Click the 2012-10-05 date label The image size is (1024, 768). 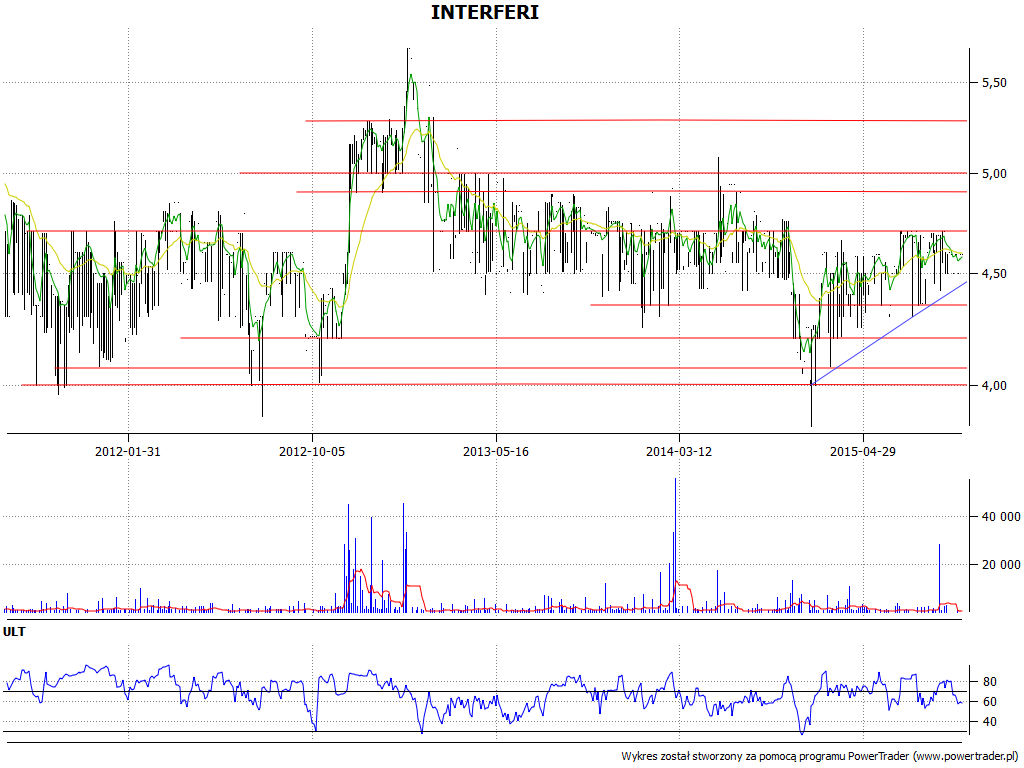[x=312, y=451]
